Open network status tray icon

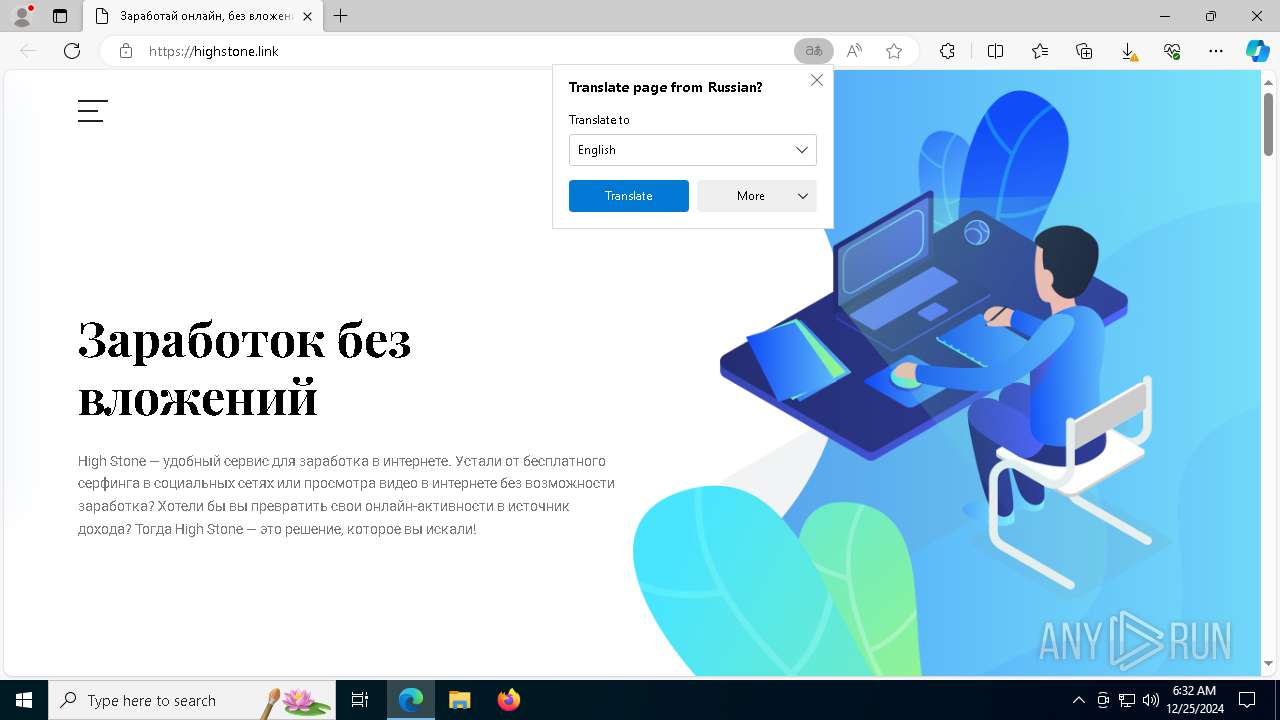click(1127, 700)
